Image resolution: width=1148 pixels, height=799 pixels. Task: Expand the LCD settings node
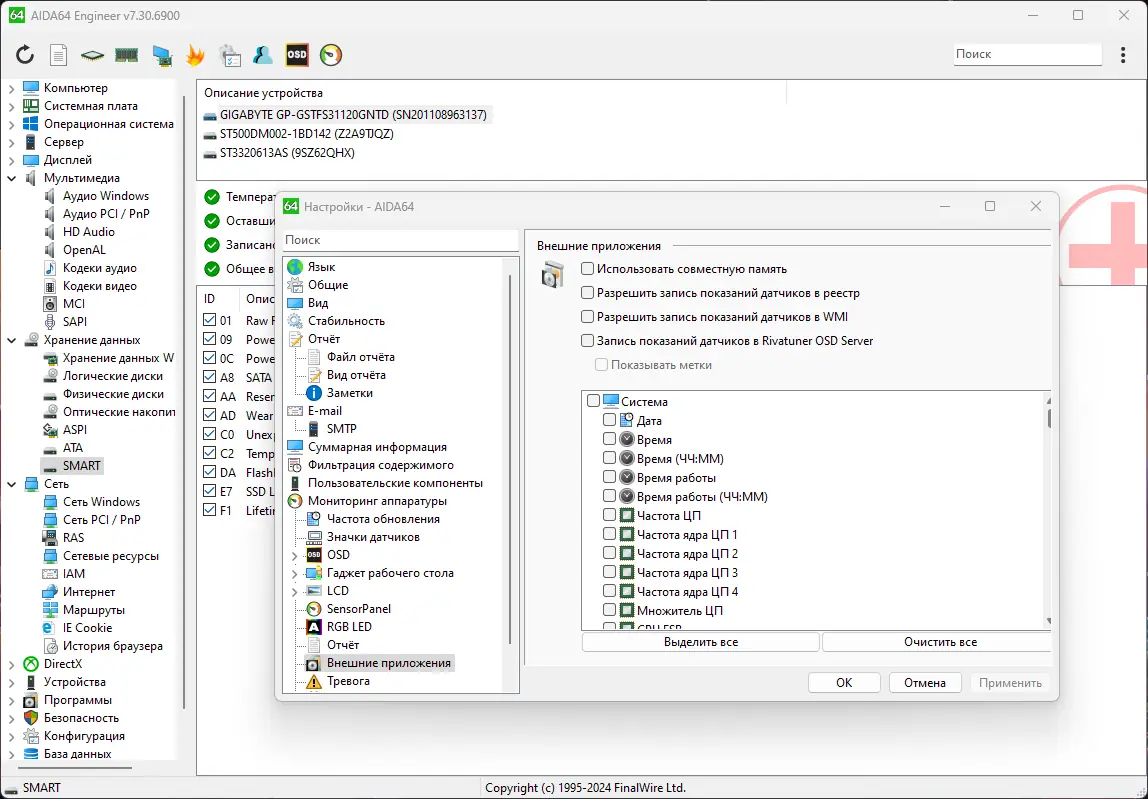point(294,592)
